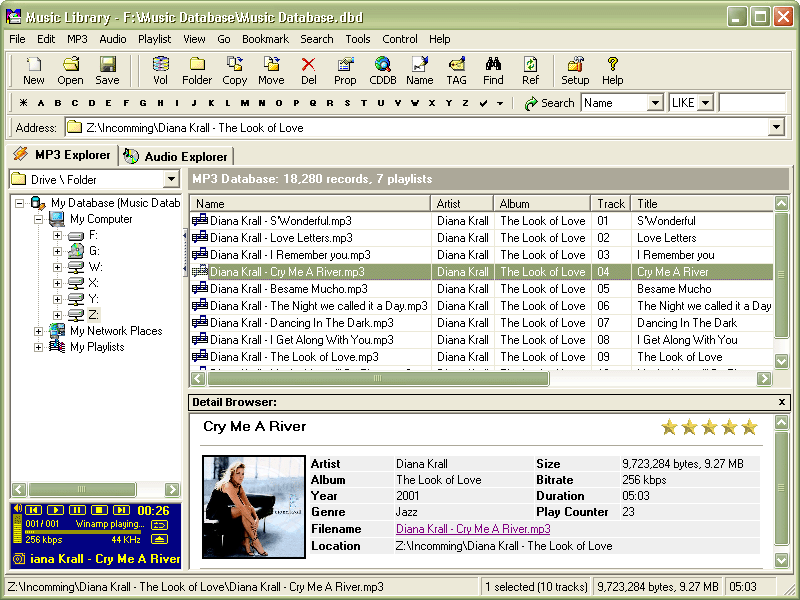Open a database with the Open icon
This screenshot has height=600, width=800.
(70, 70)
